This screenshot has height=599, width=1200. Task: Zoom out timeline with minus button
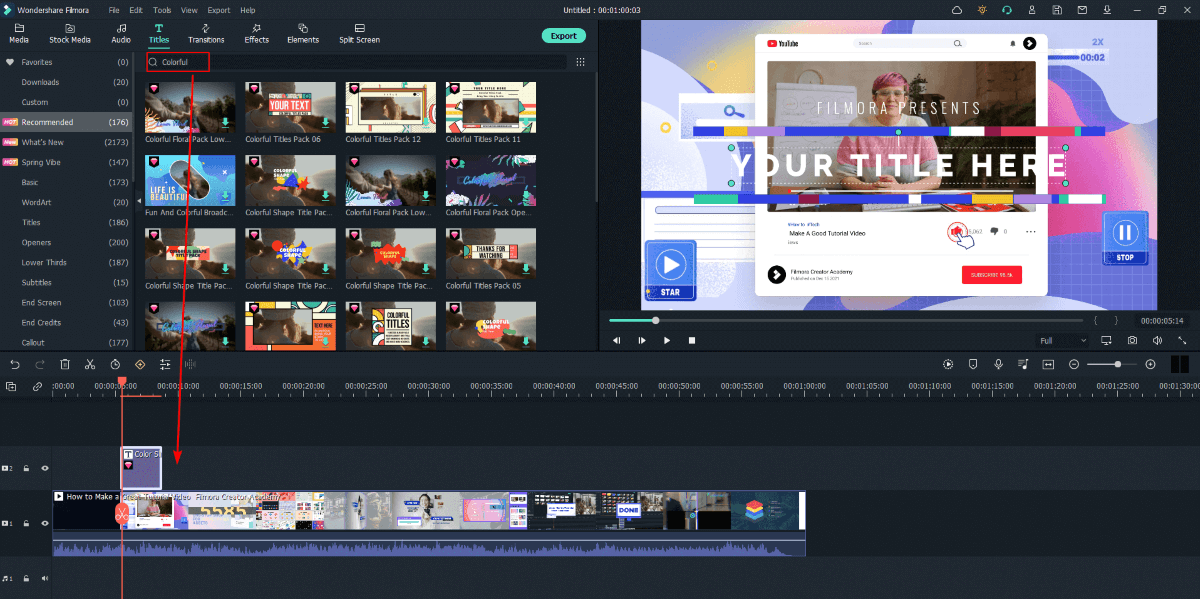click(1074, 365)
